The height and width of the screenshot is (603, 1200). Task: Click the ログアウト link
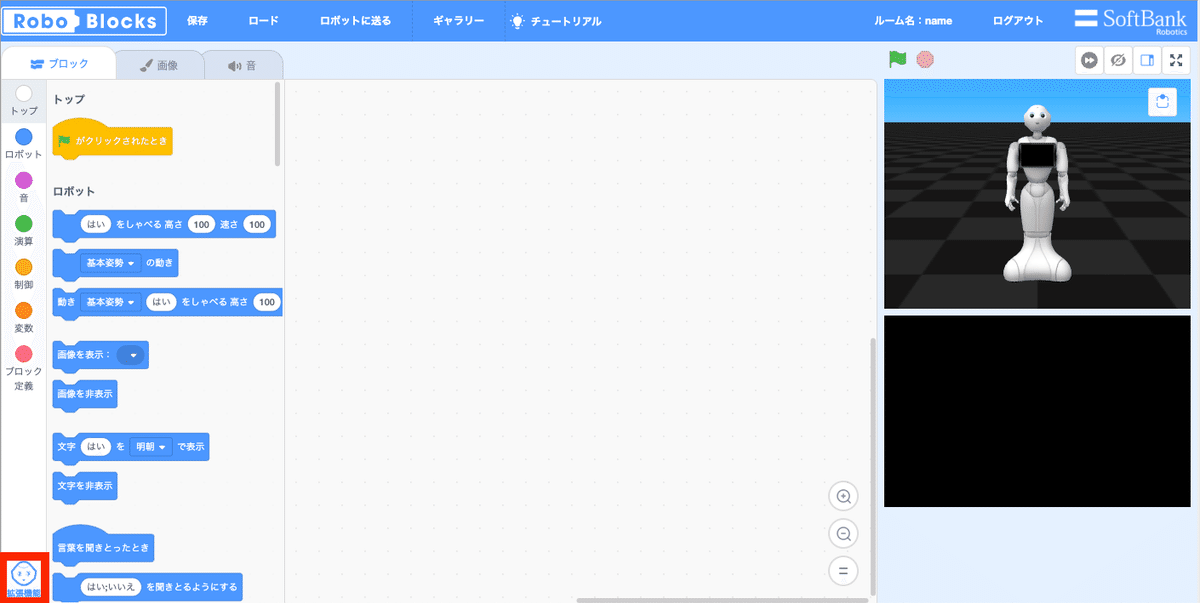(1017, 20)
